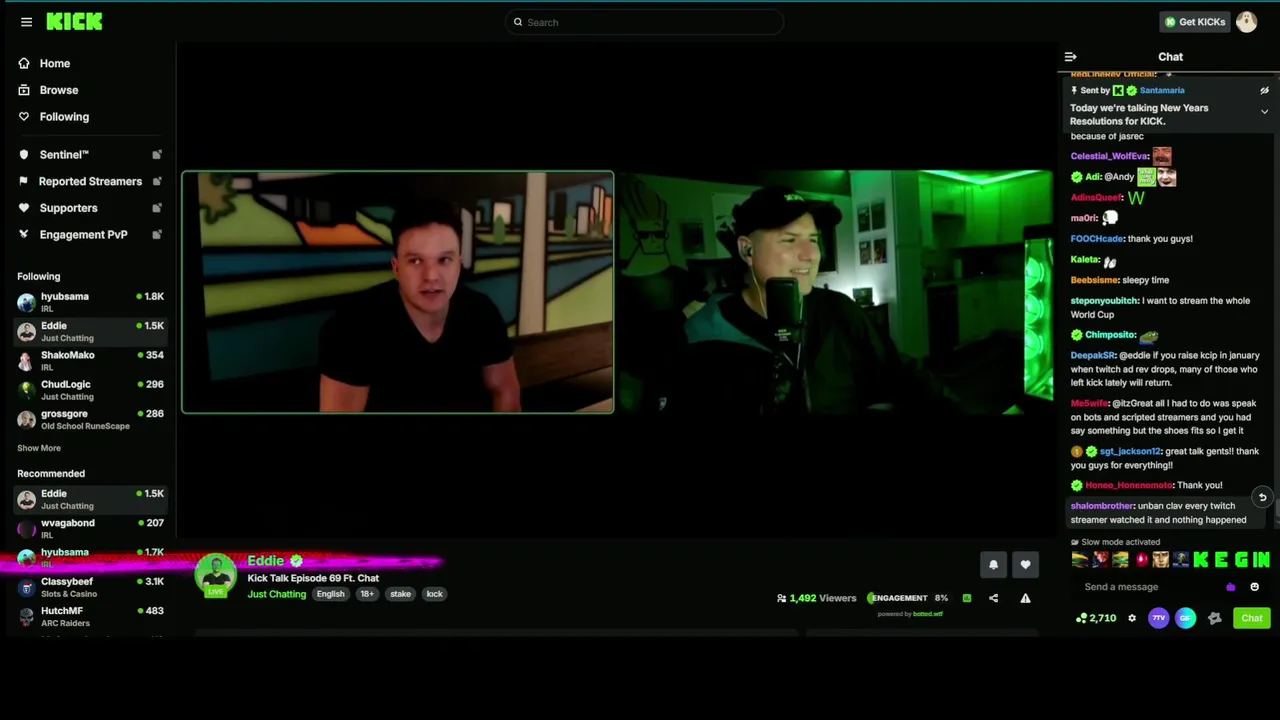Click Eddie's streamer avatar with LIVE badge

[215, 575]
